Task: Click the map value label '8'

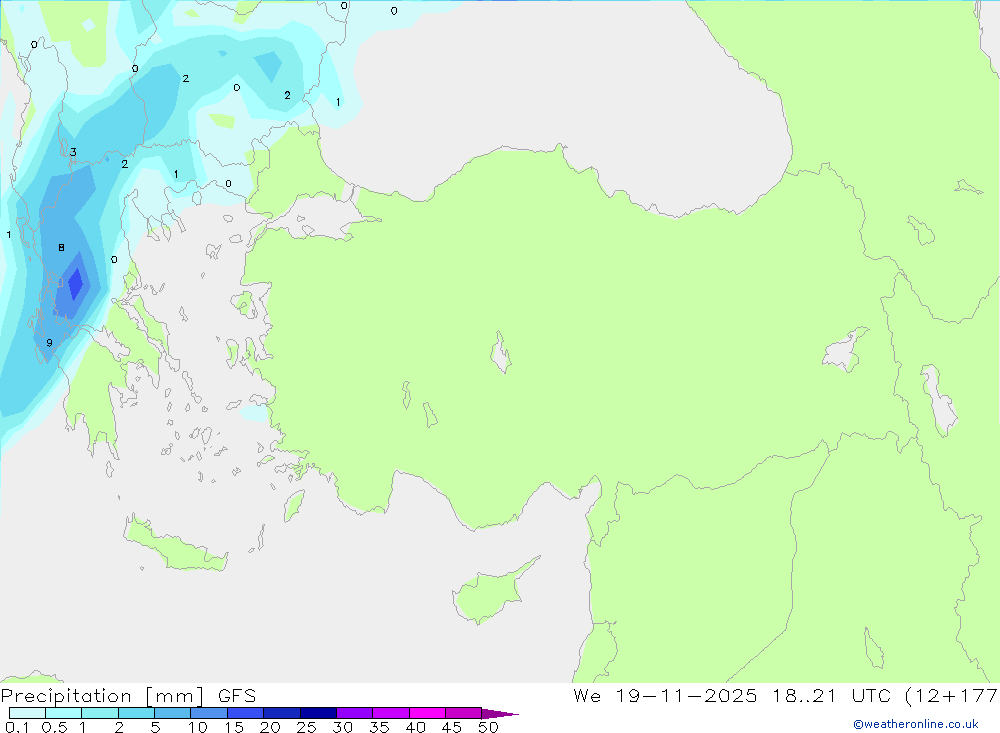Action: [61, 248]
